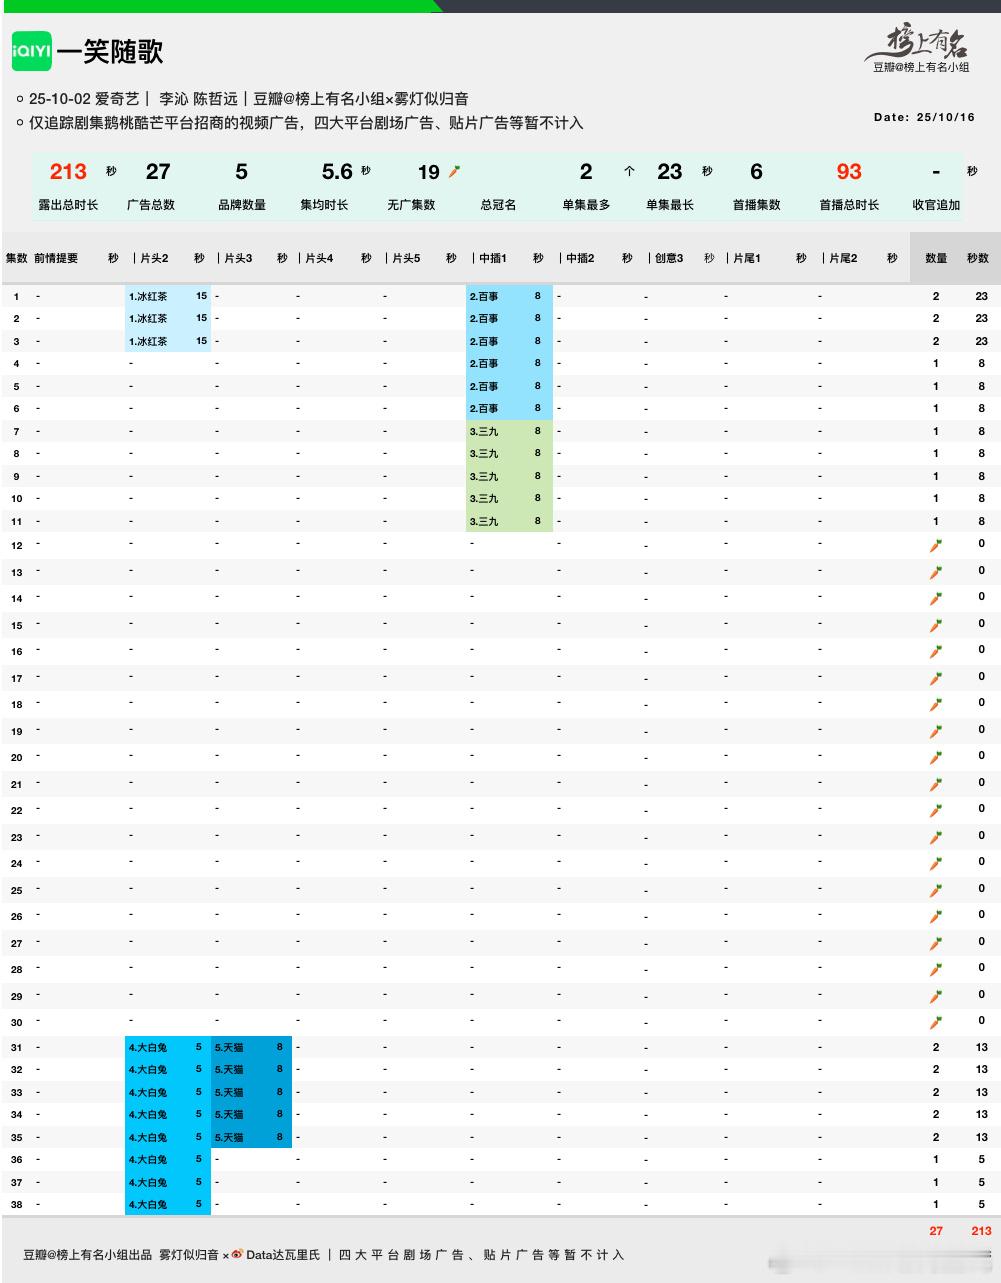Click the Date: 25/10/16 text

click(924, 117)
